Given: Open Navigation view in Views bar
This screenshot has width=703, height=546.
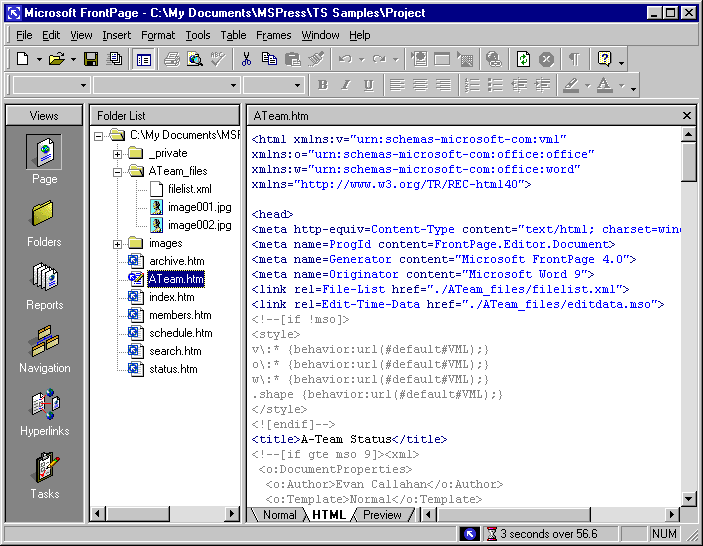Looking at the screenshot, I should coord(44,350).
